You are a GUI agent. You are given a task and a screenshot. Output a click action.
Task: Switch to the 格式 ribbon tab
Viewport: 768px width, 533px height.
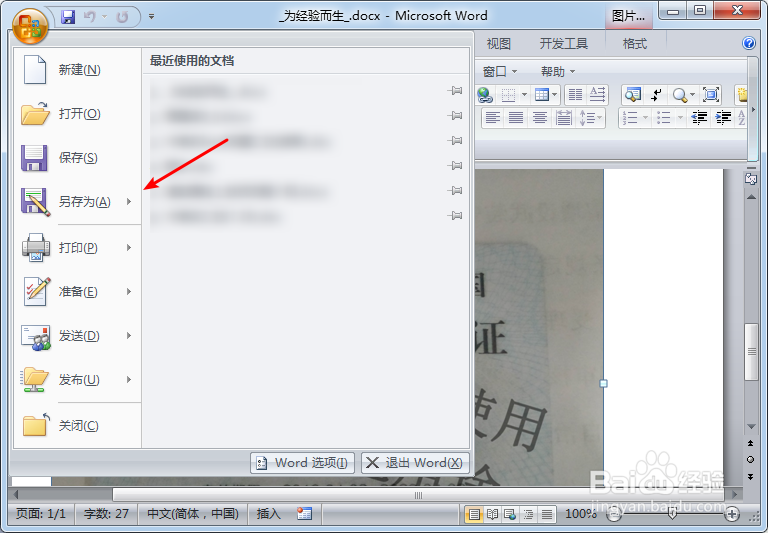pos(635,44)
